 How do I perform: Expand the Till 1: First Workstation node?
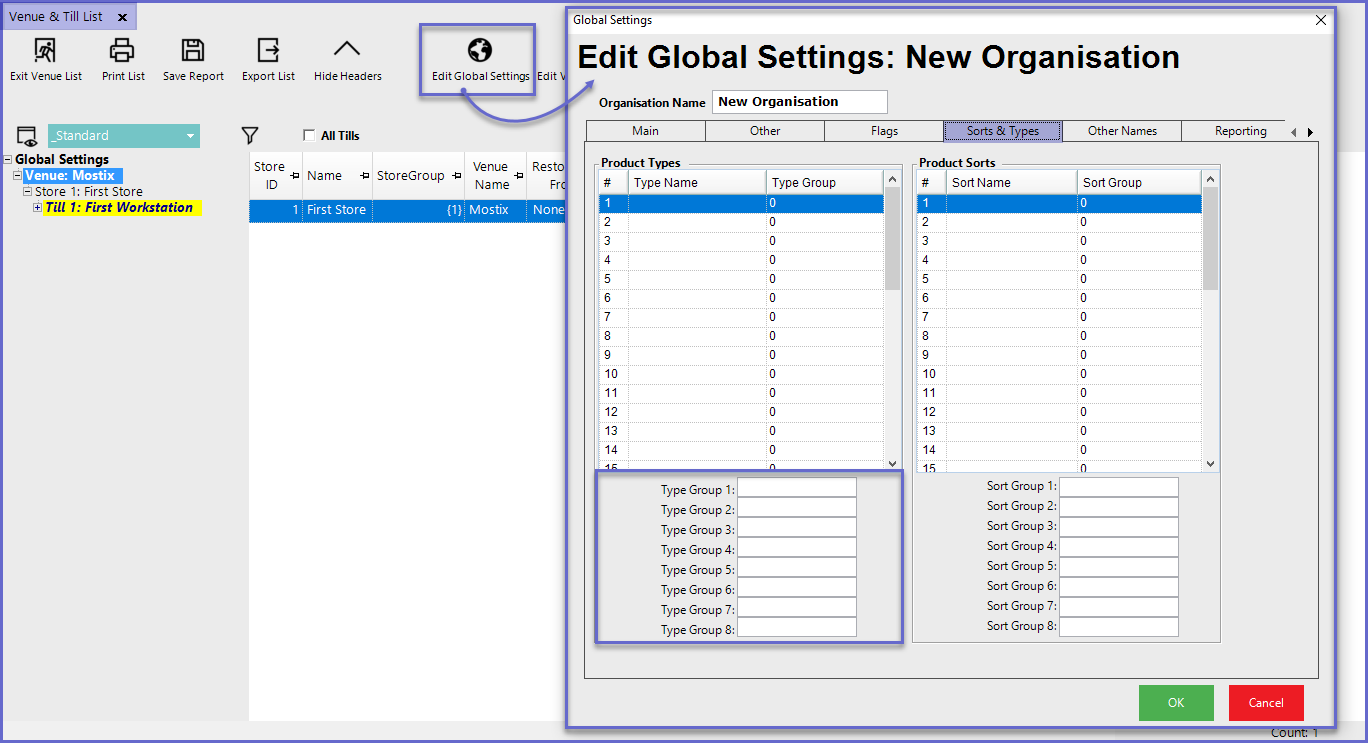point(38,208)
